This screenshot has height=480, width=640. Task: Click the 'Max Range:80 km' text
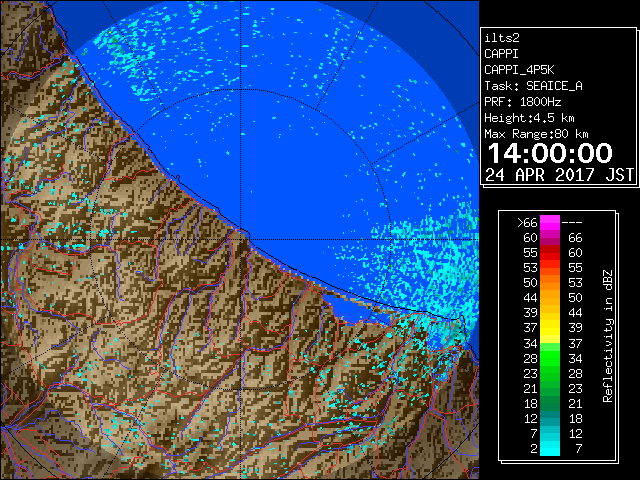coord(536,134)
